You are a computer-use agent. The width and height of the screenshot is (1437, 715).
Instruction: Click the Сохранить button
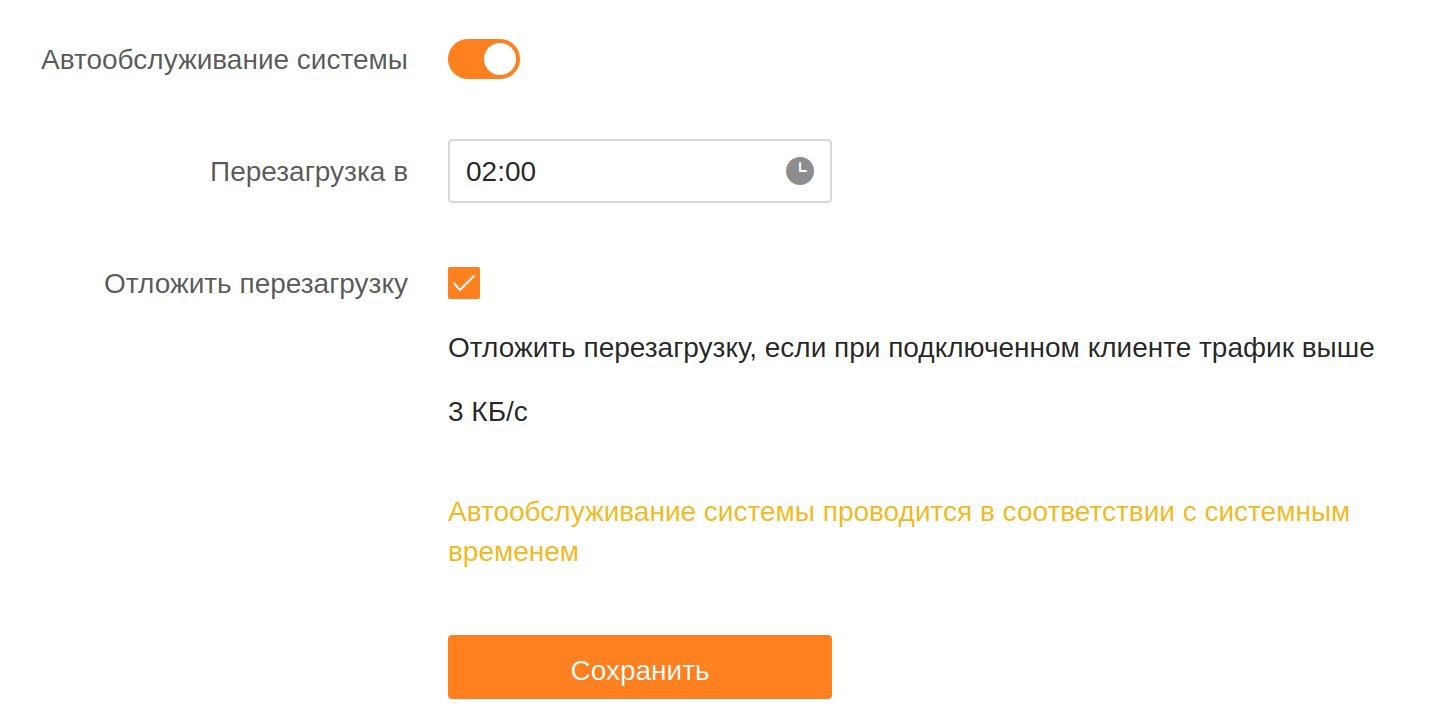[639, 667]
